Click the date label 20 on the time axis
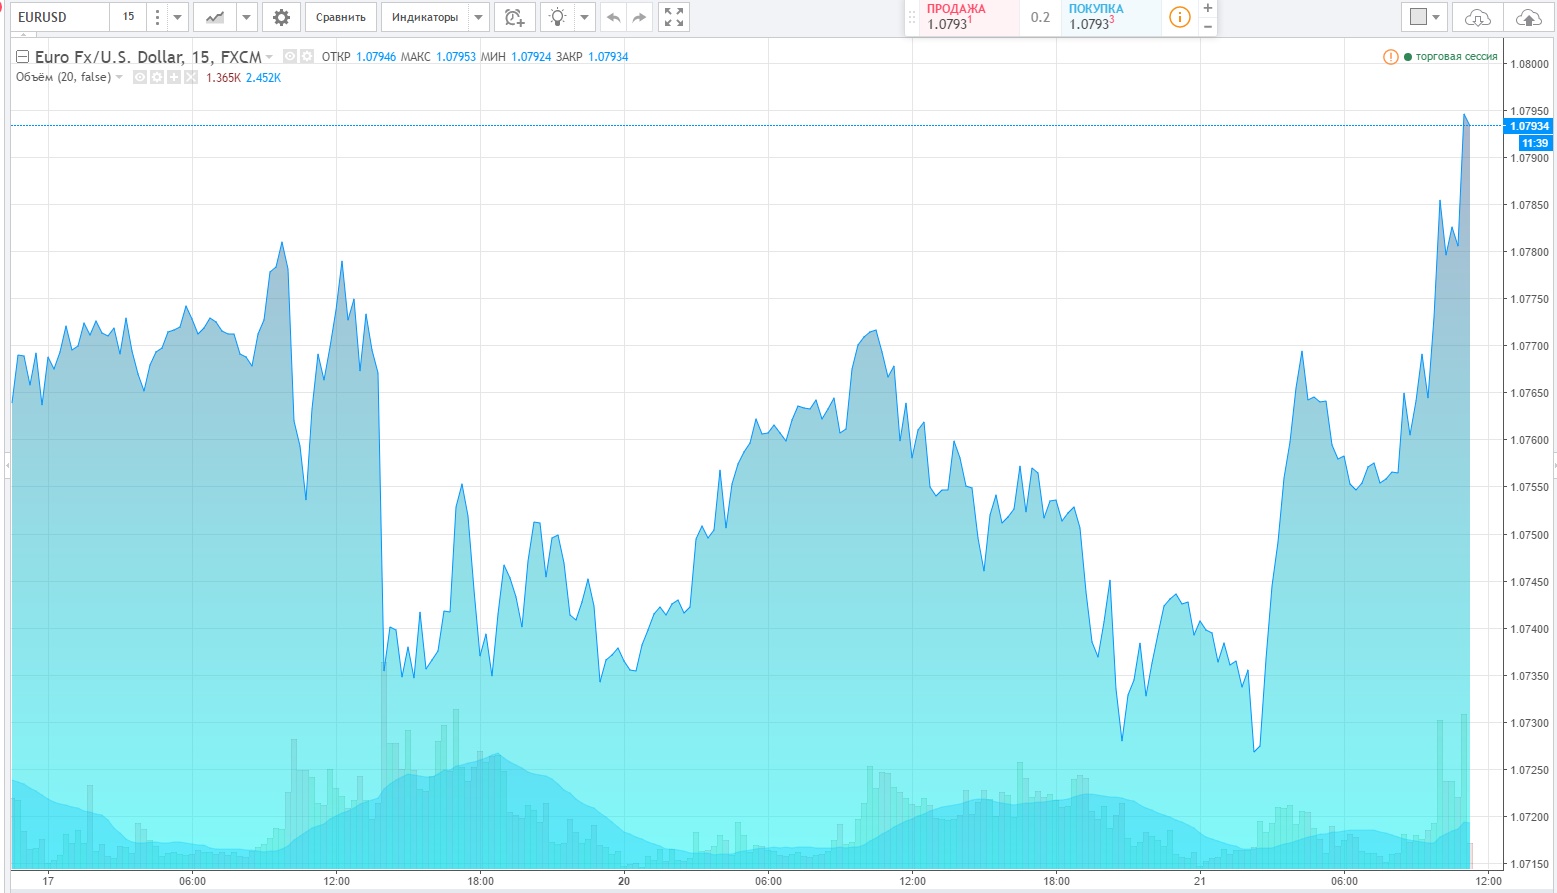This screenshot has height=893, width=1557. (x=624, y=881)
